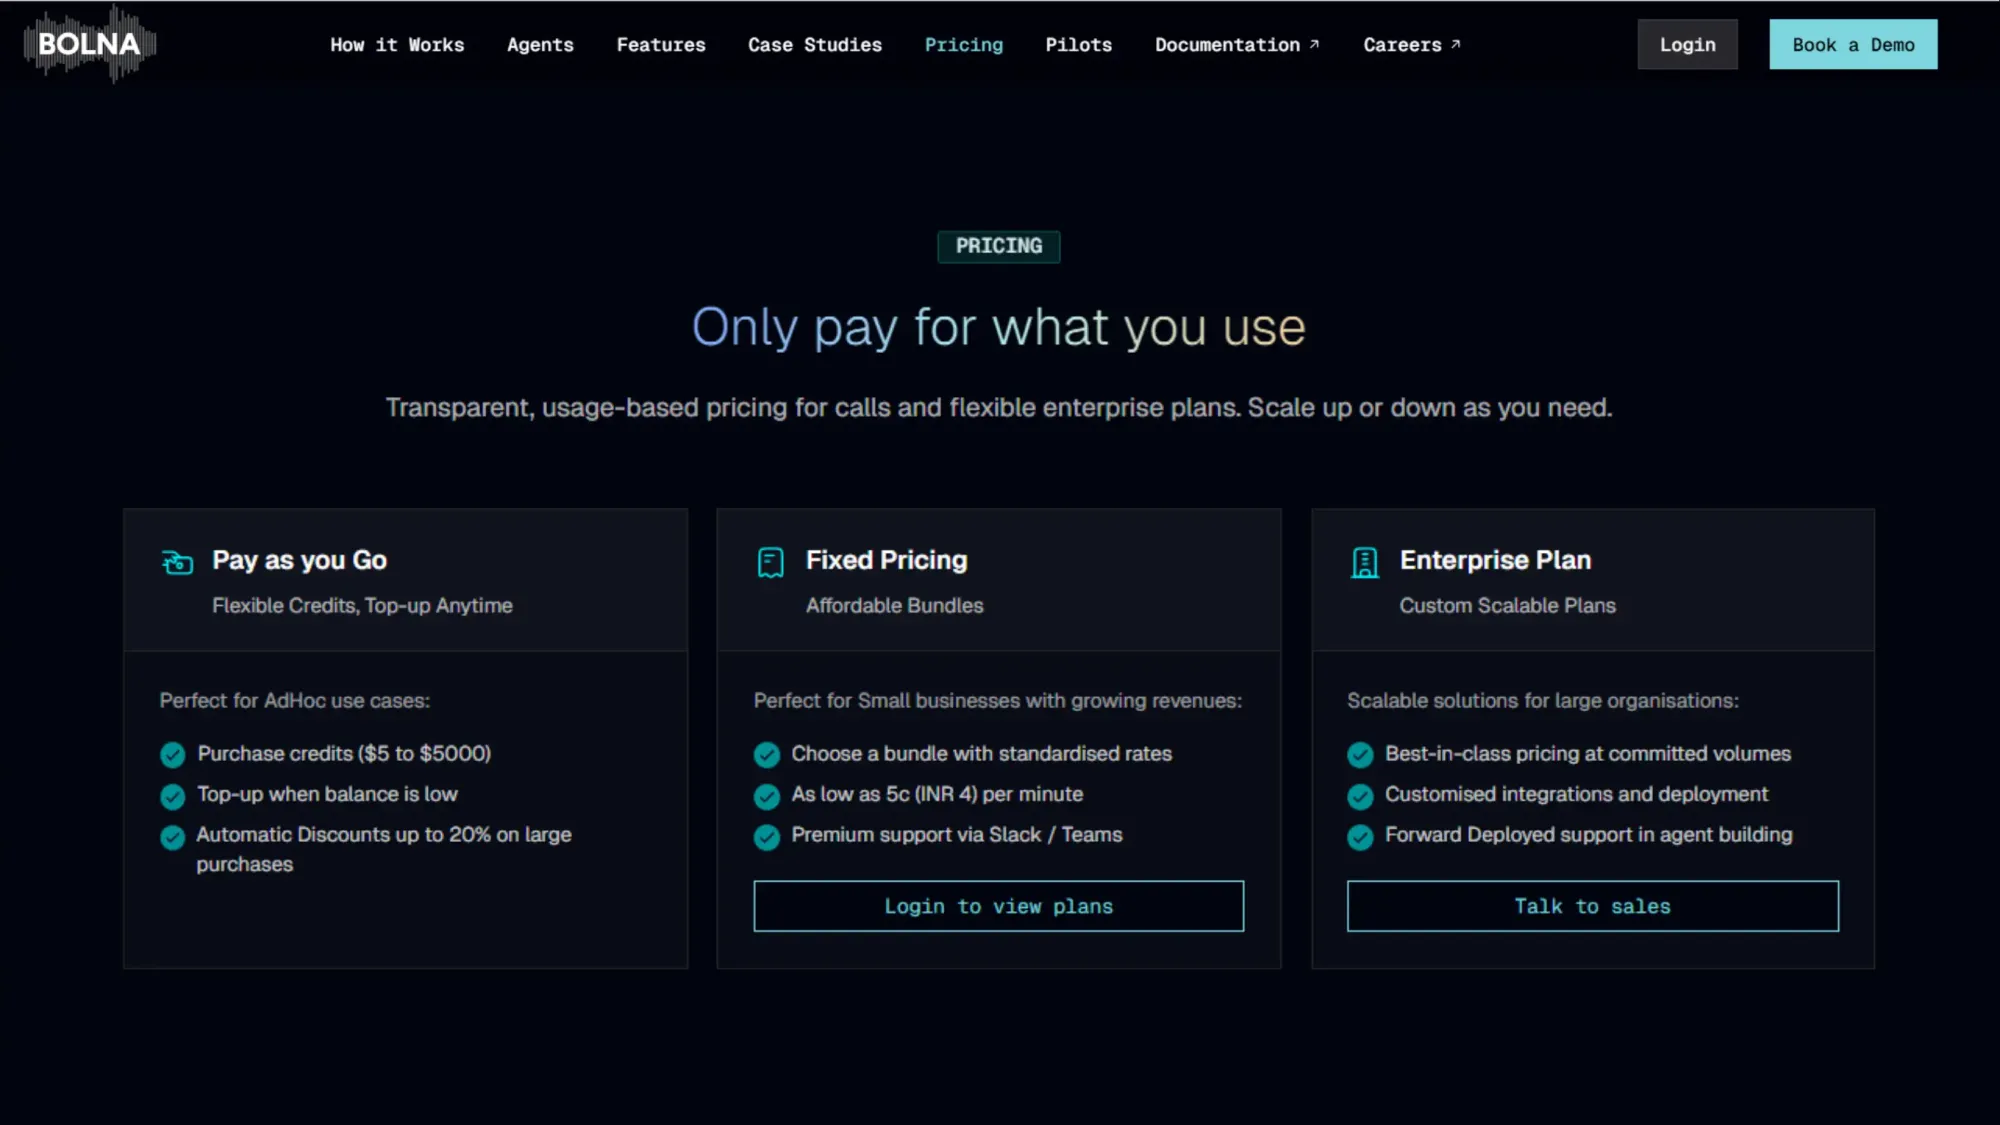Click Talk to sales

coord(1591,906)
